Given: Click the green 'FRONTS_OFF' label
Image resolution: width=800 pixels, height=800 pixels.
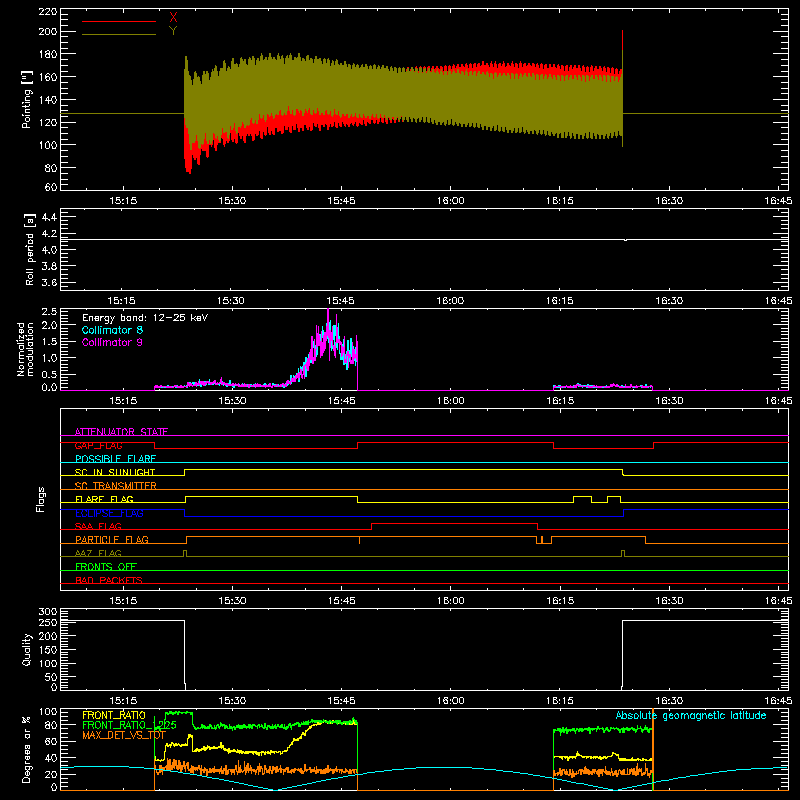Looking at the screenshot, I should tap(106, 566).
